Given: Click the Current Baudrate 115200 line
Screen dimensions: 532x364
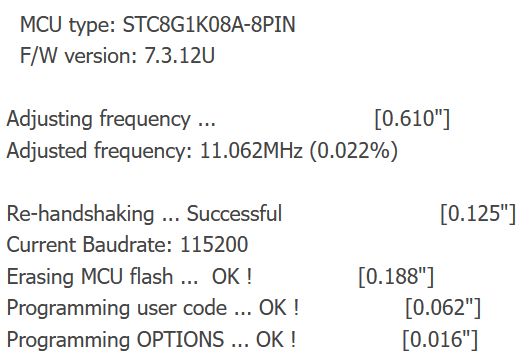Looking at the screenshot, I should pyautogui.click(x=127, y=244).
